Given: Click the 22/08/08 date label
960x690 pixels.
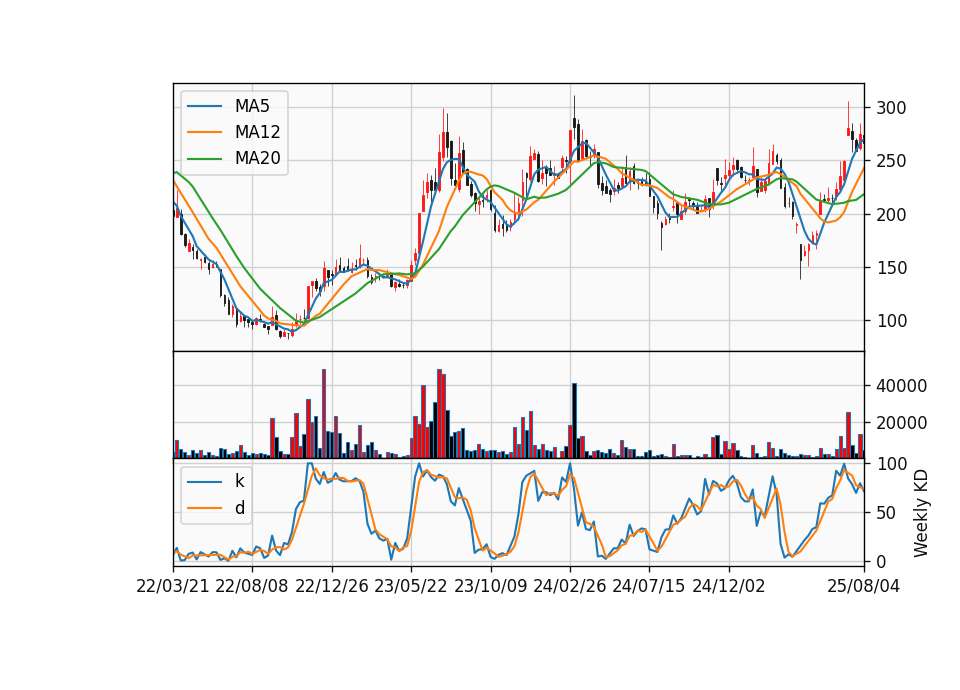Looking at the screenshot, I should click(x=252, y=586).
